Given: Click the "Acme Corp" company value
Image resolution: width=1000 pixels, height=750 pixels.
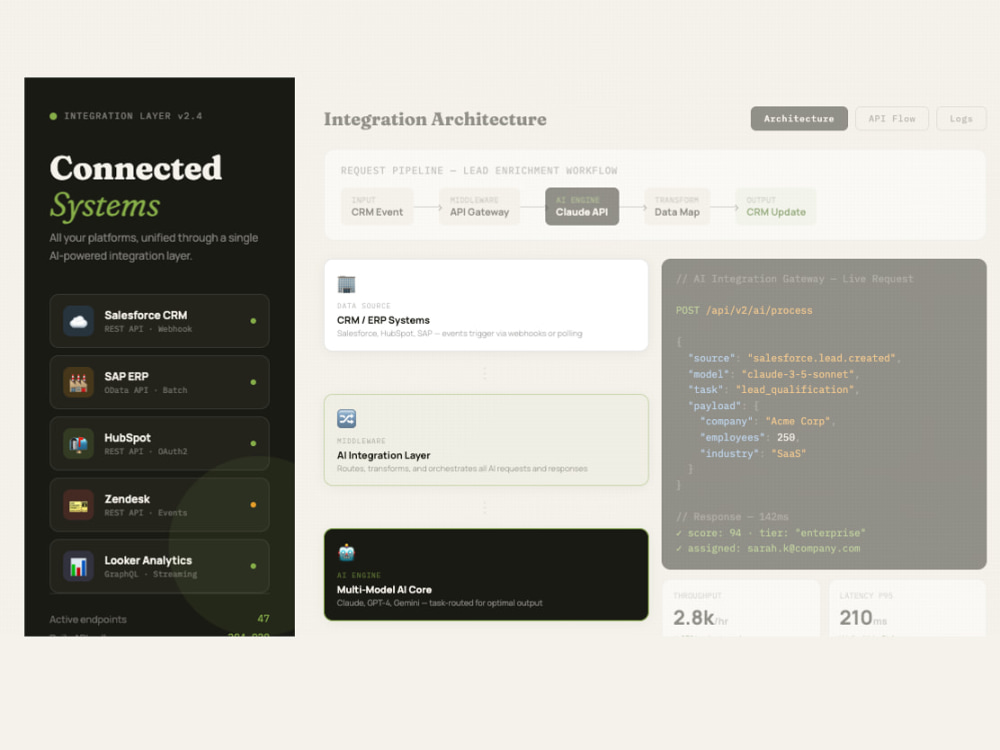Looking at the screenshot, I should pyautogui.click(x=797, y=422).
